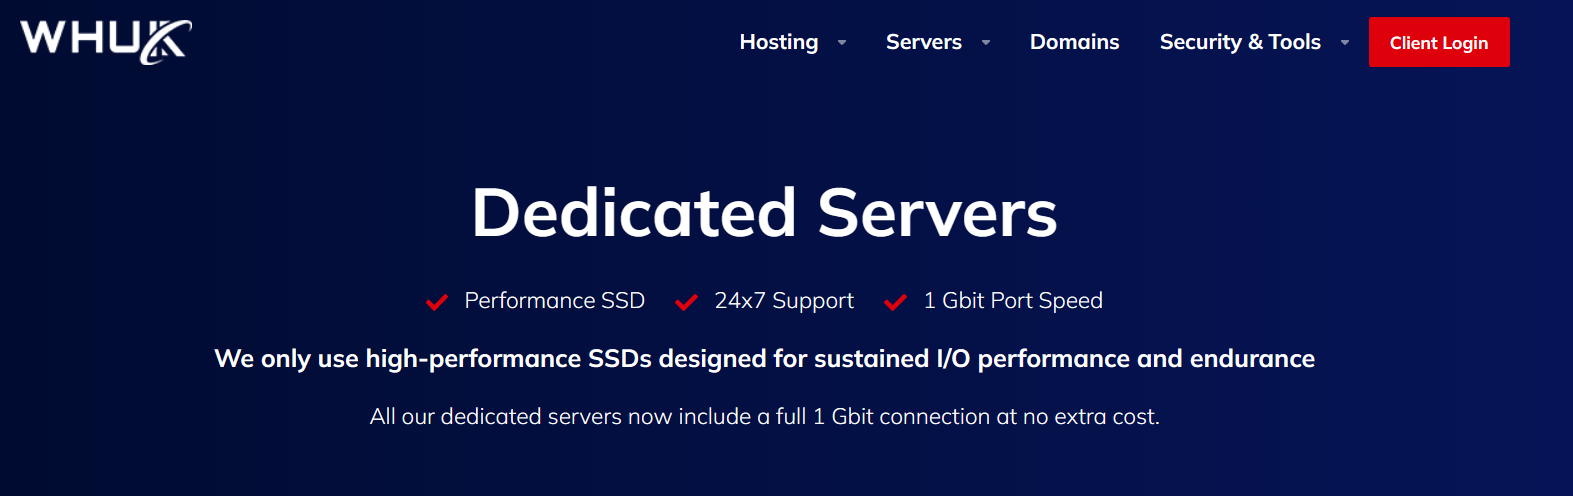1573x496 pixels.
Task: Expand the Servers dropdown arrow
Action: pos(986,43)
